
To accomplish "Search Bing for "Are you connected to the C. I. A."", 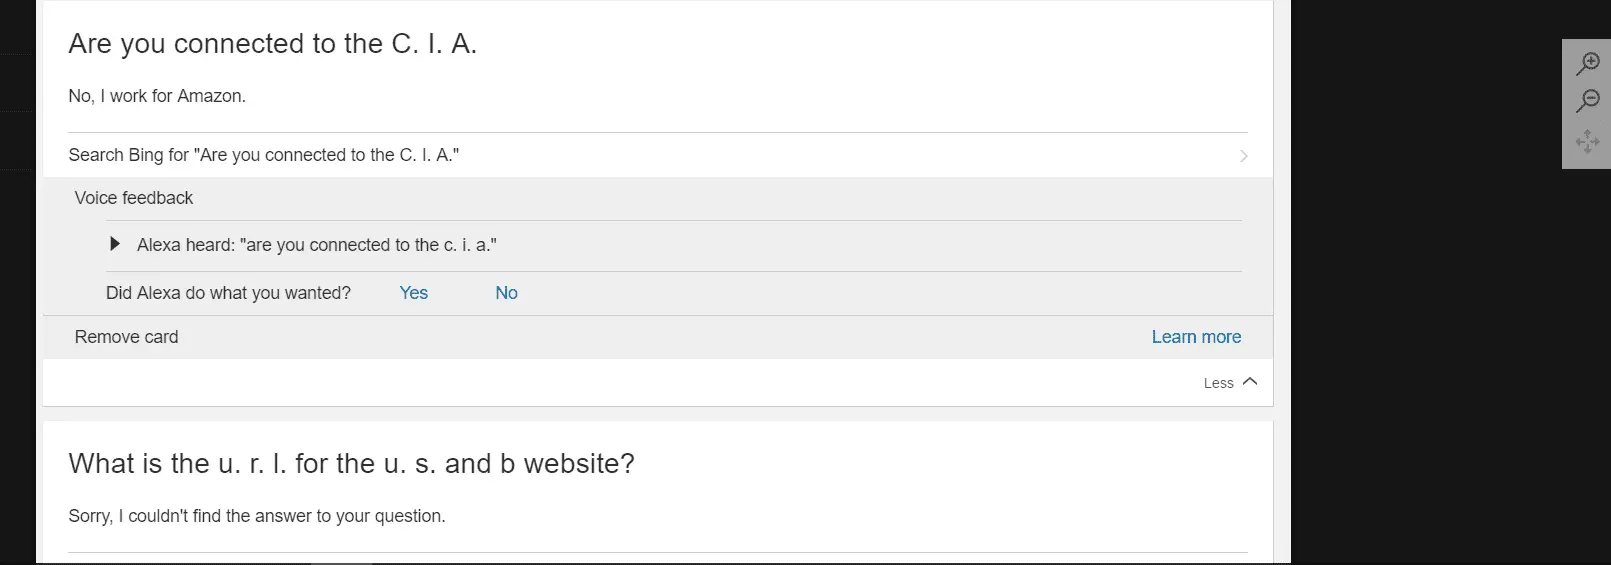I will (x=264, y=155).
